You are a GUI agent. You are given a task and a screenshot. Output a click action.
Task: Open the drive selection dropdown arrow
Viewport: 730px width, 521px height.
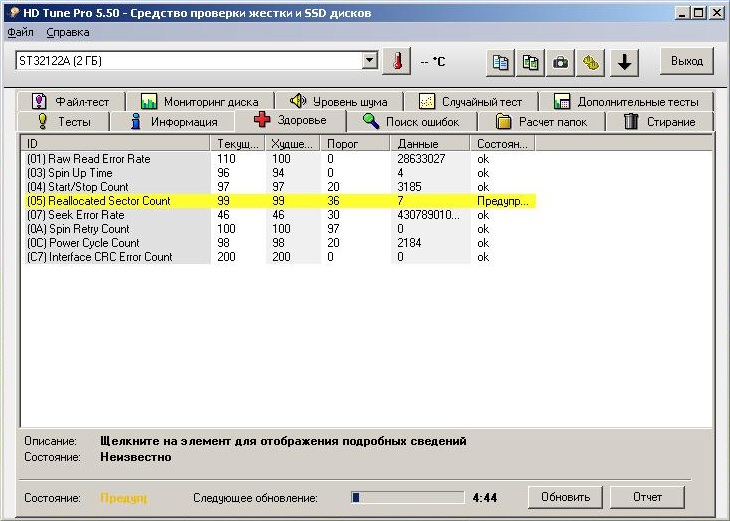click(x=370, y=61)
